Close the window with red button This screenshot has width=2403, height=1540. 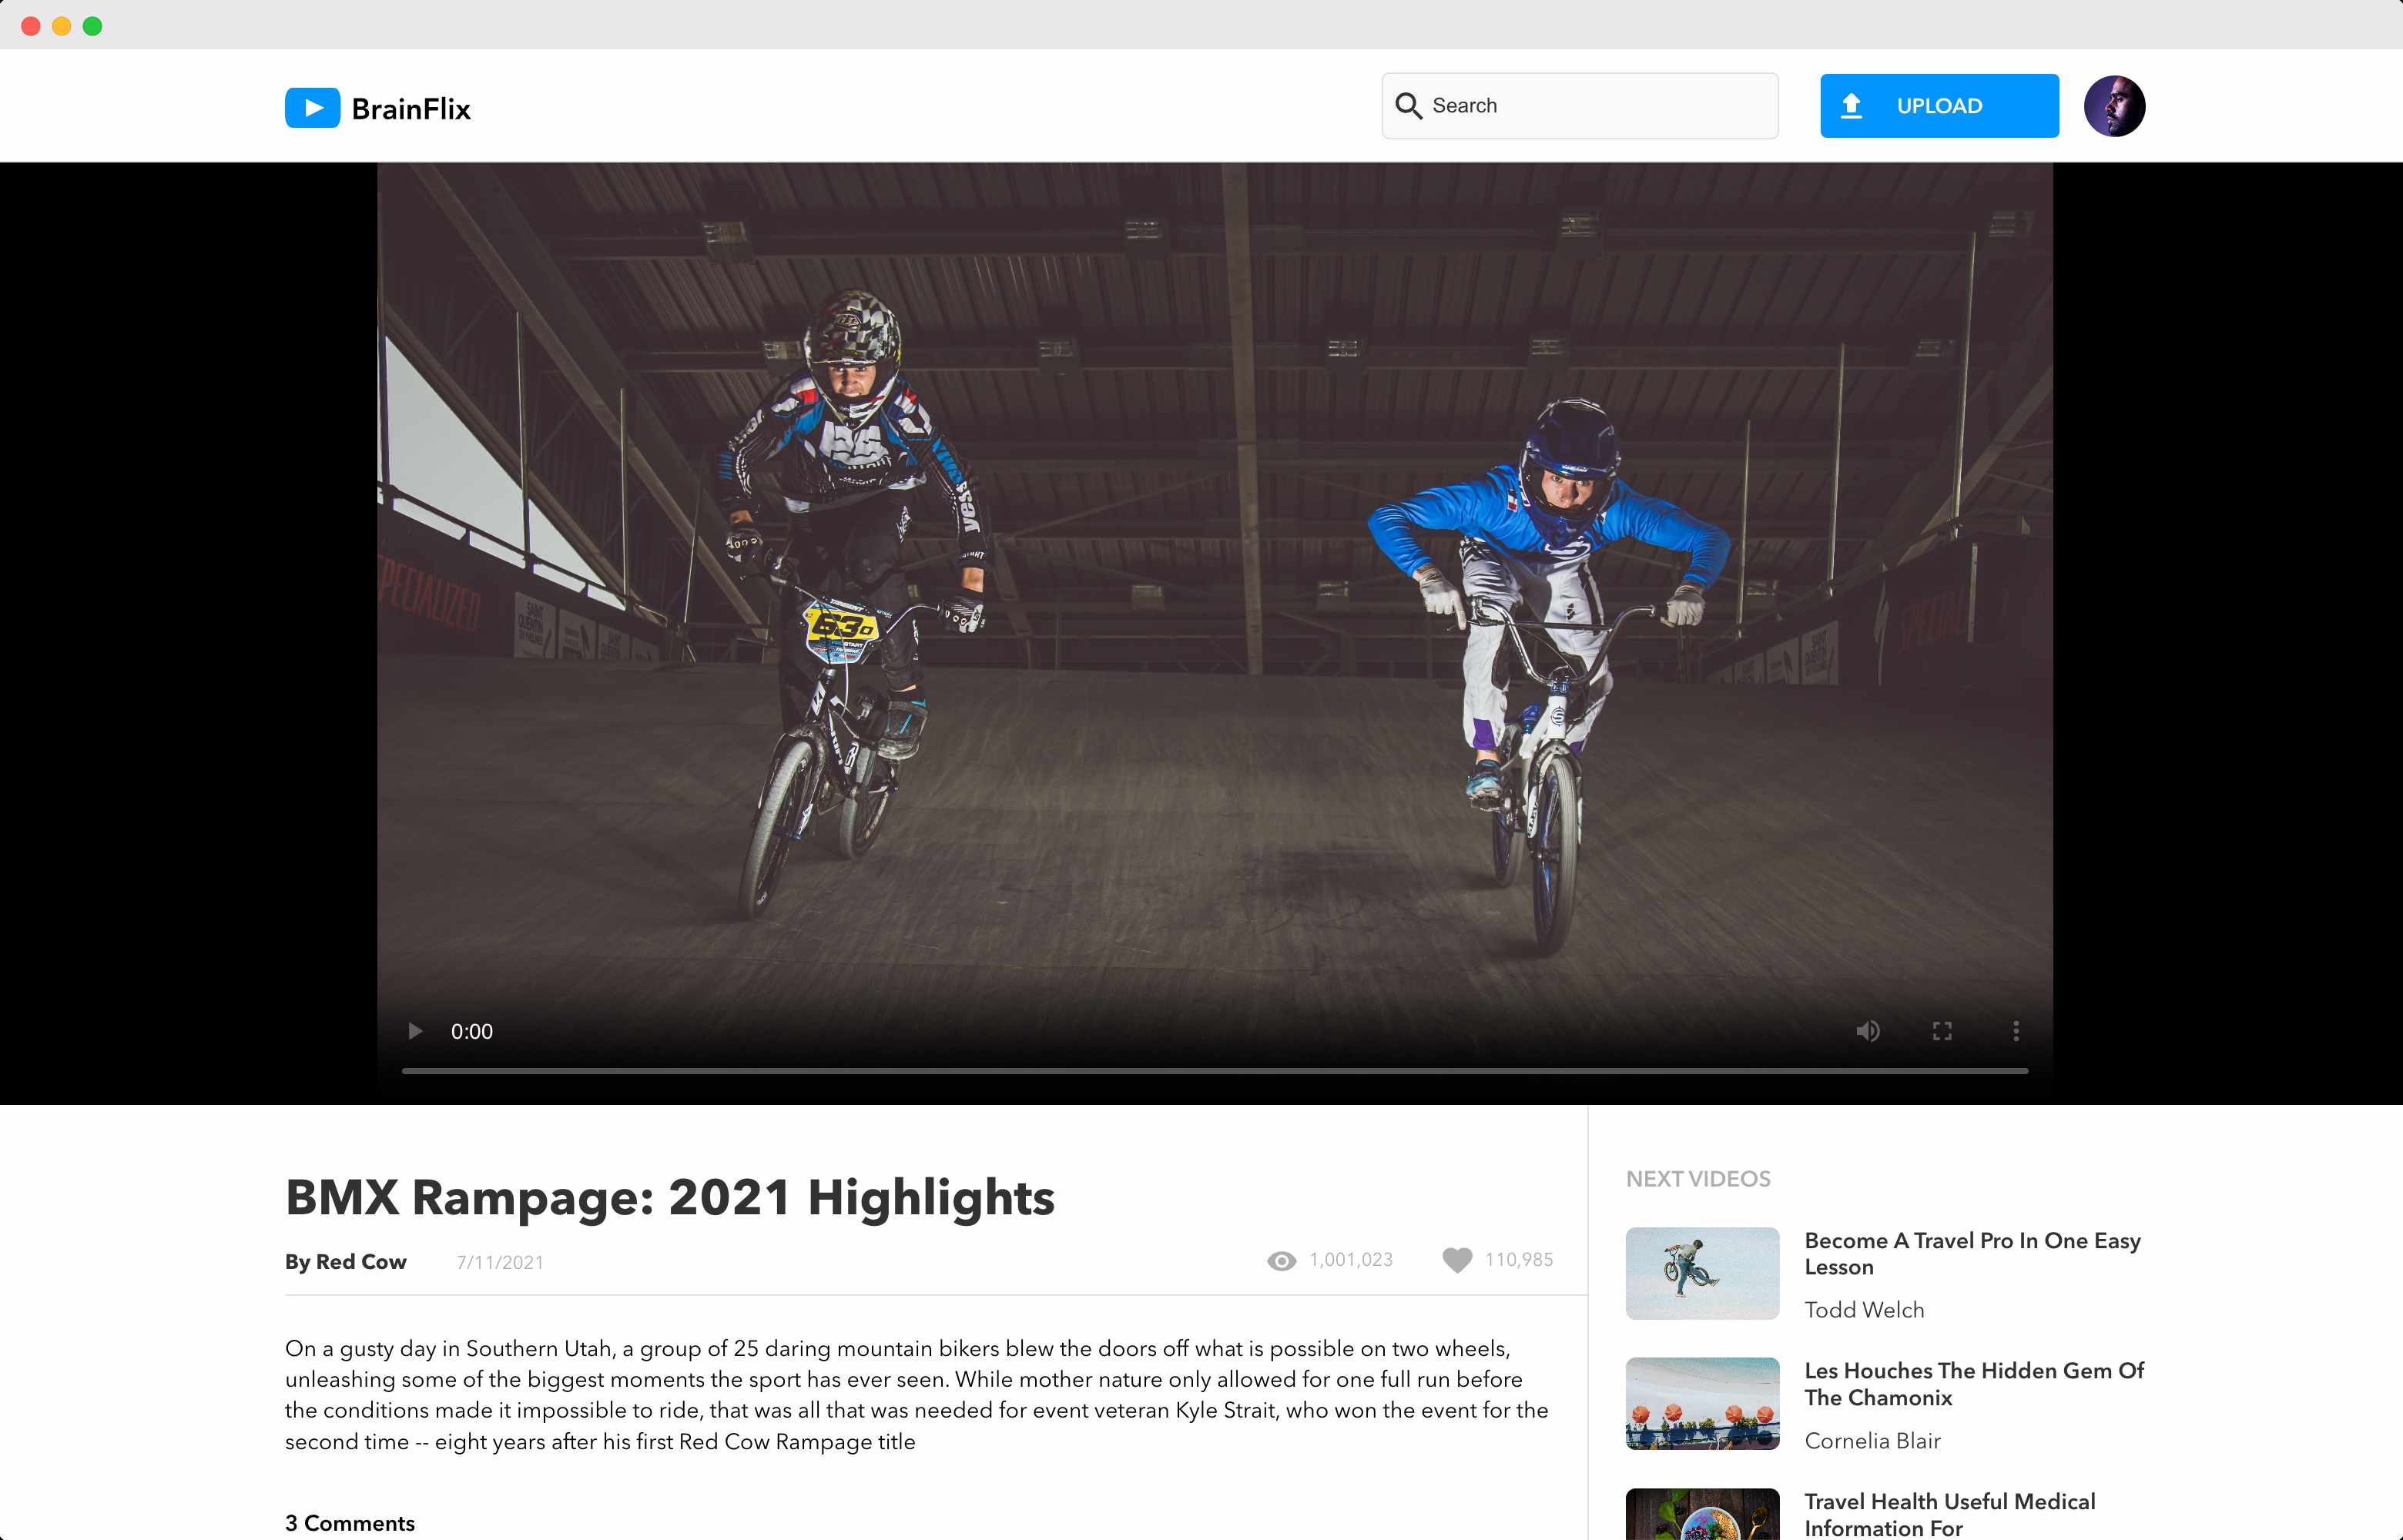click(30, 26)
